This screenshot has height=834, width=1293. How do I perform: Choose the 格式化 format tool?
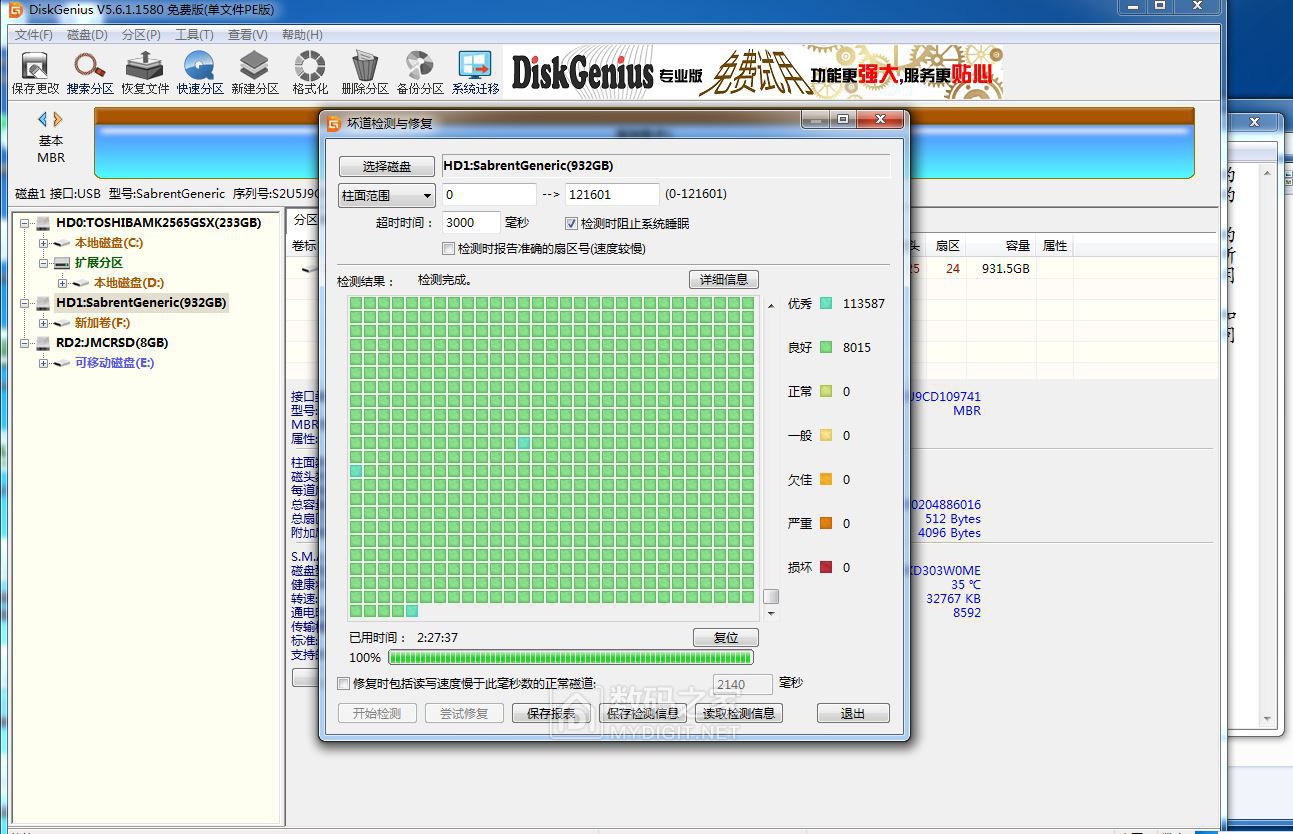click(x=310, y=73)
